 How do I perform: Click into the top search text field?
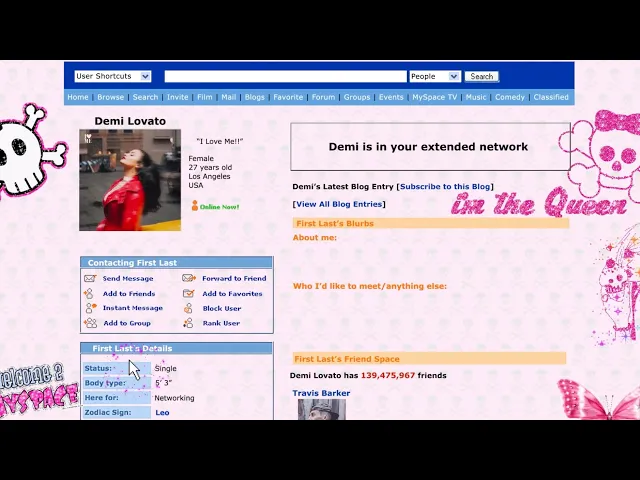point(285,76)
